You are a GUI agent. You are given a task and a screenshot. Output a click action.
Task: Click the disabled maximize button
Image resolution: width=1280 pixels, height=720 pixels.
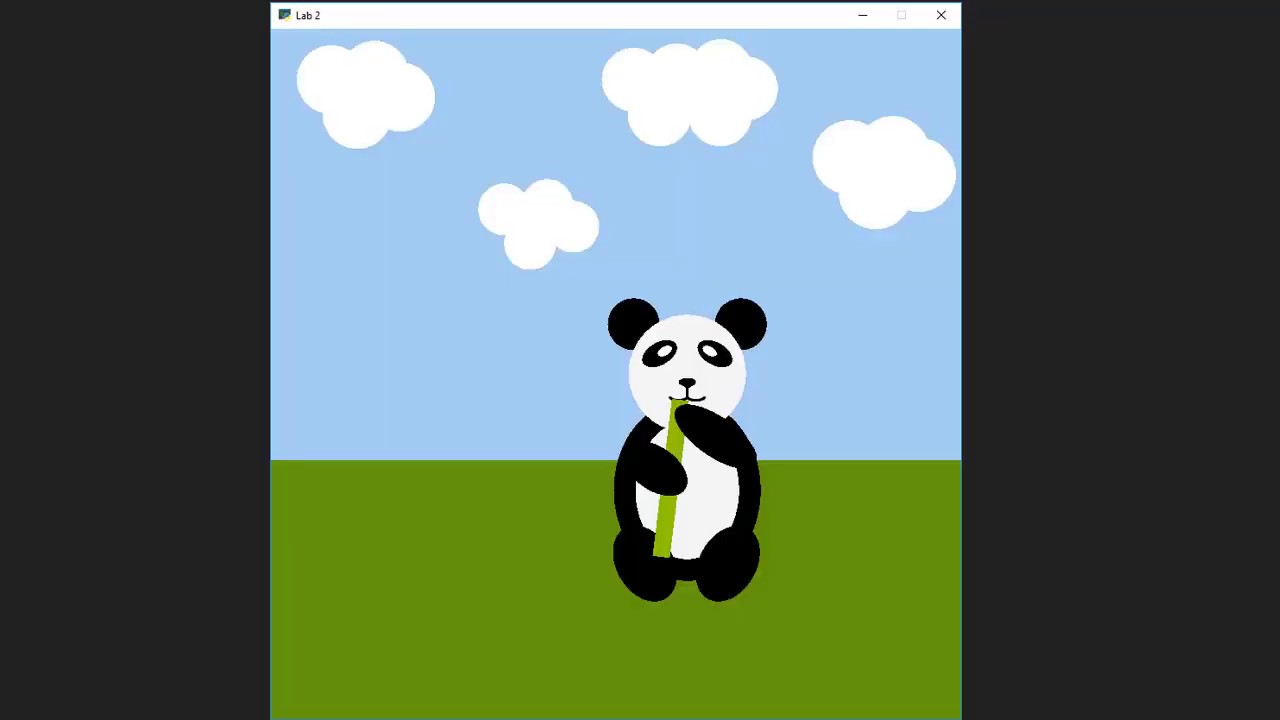(902, 15)
